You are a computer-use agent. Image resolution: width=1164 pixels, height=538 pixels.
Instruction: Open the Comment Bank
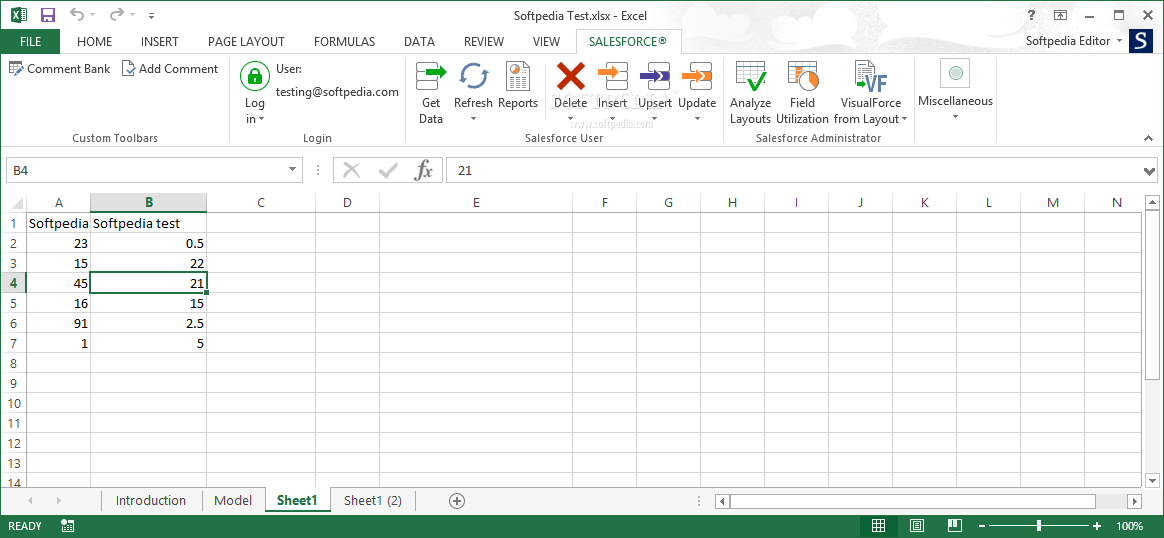coord(59,68)
